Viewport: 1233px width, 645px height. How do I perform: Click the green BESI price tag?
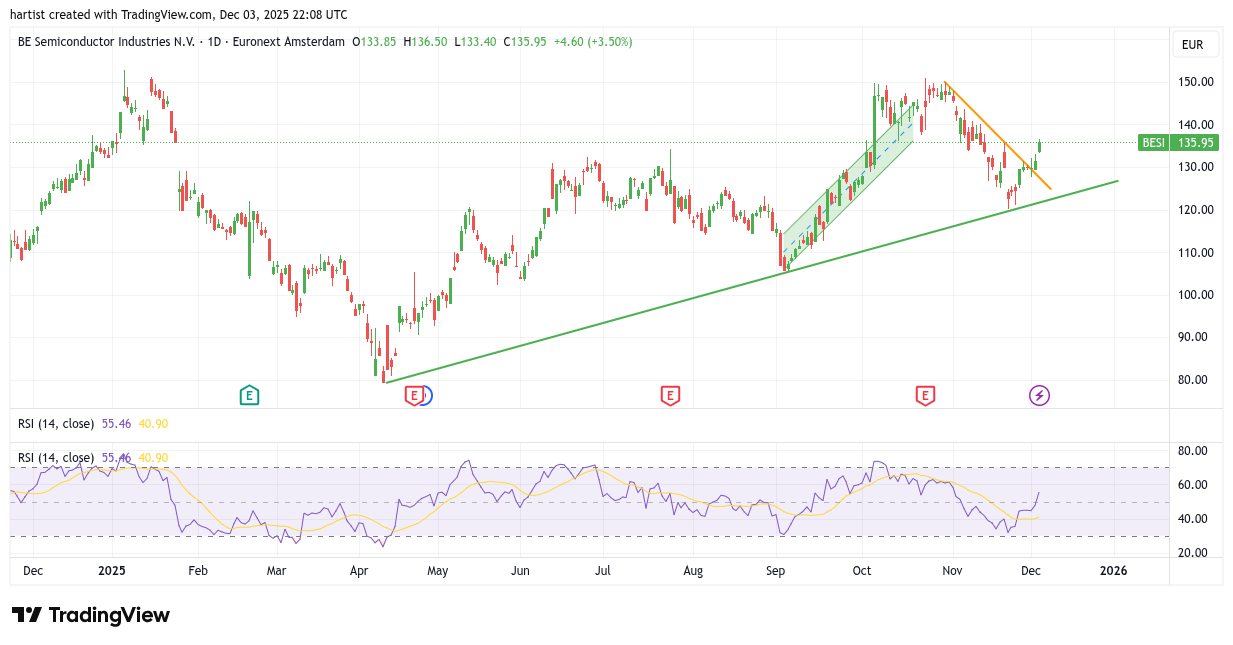[x=1154, y=143]
